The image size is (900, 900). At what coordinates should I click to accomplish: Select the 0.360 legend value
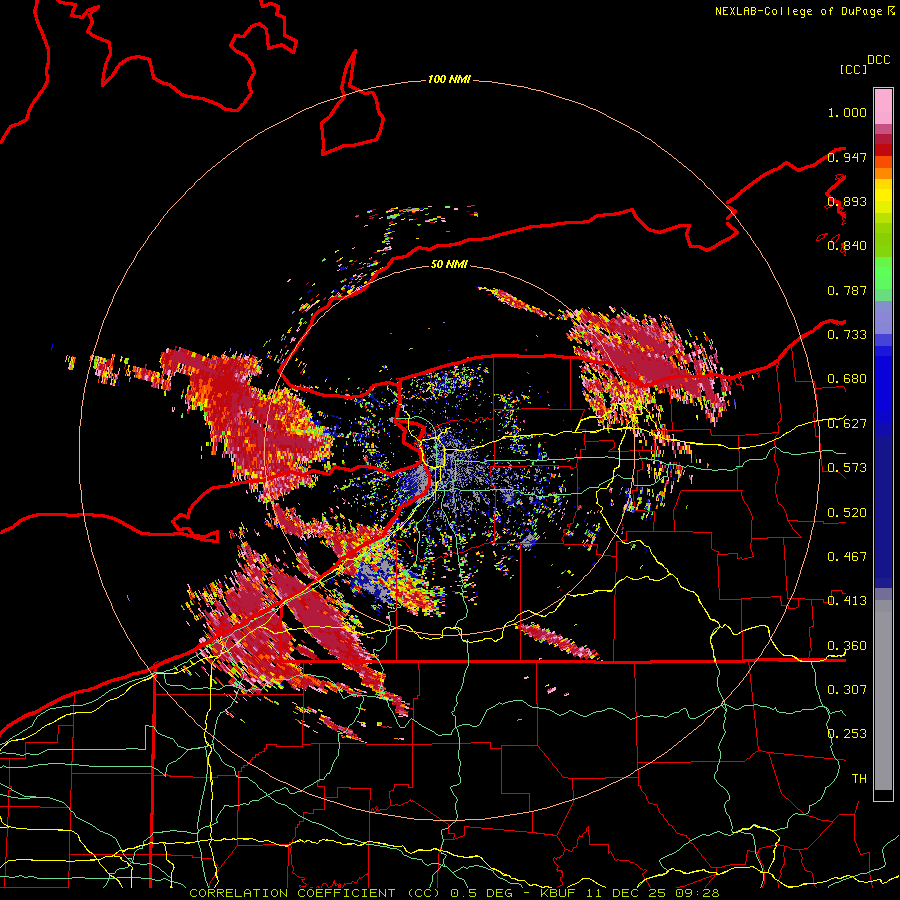point(847,646)
